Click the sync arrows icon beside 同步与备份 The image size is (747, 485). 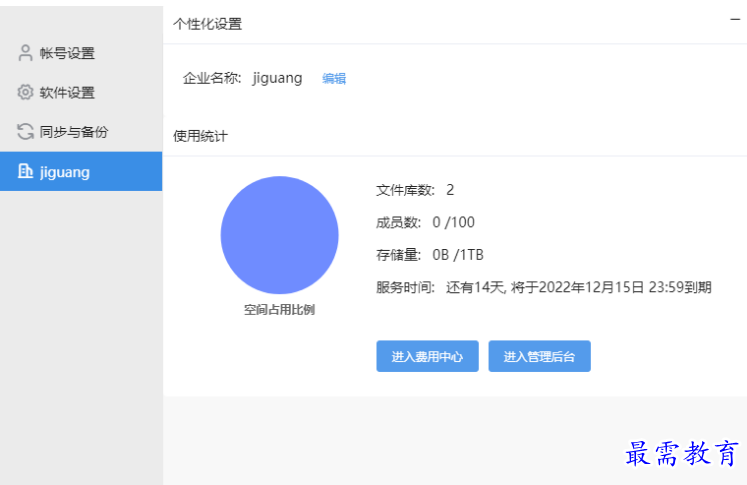pyautogui.click(x=25, y=131)
